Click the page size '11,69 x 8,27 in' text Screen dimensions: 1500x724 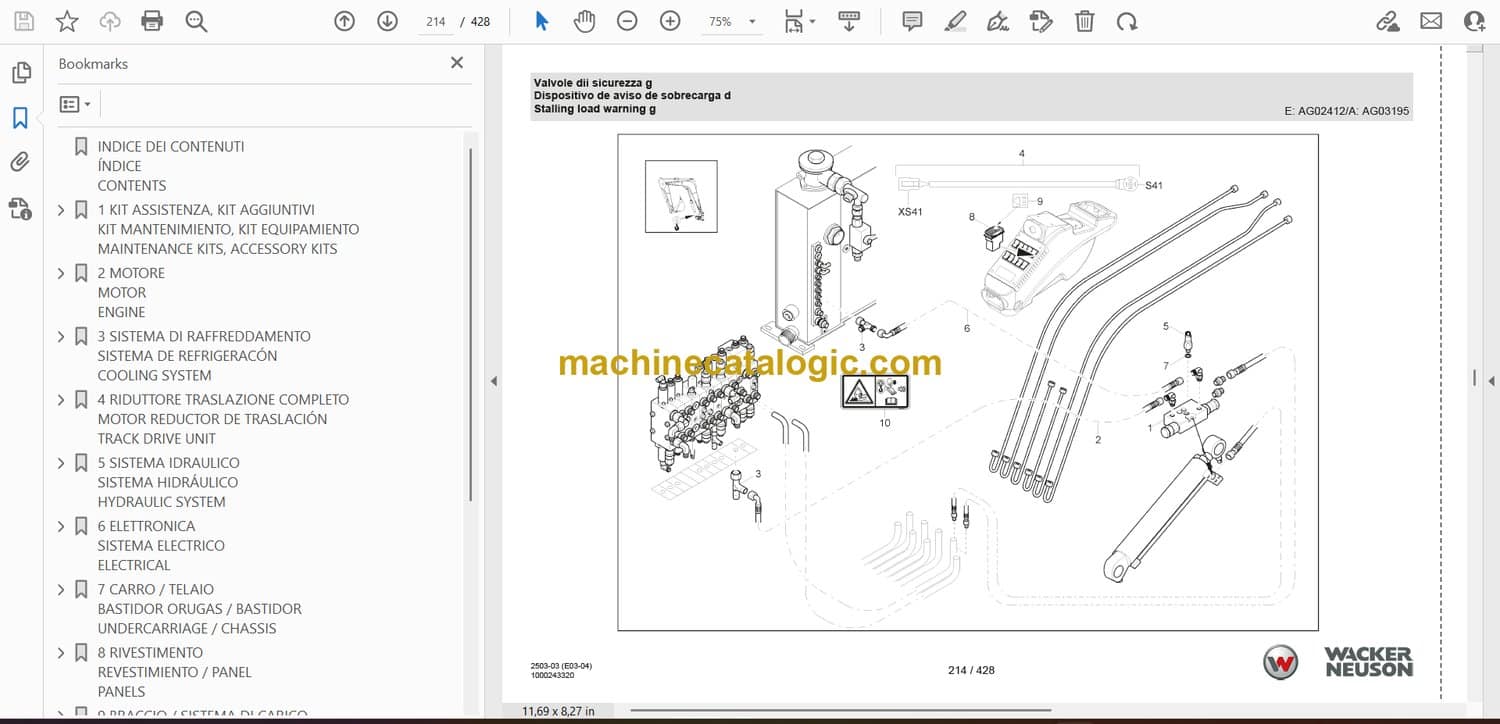coord(558,711)
